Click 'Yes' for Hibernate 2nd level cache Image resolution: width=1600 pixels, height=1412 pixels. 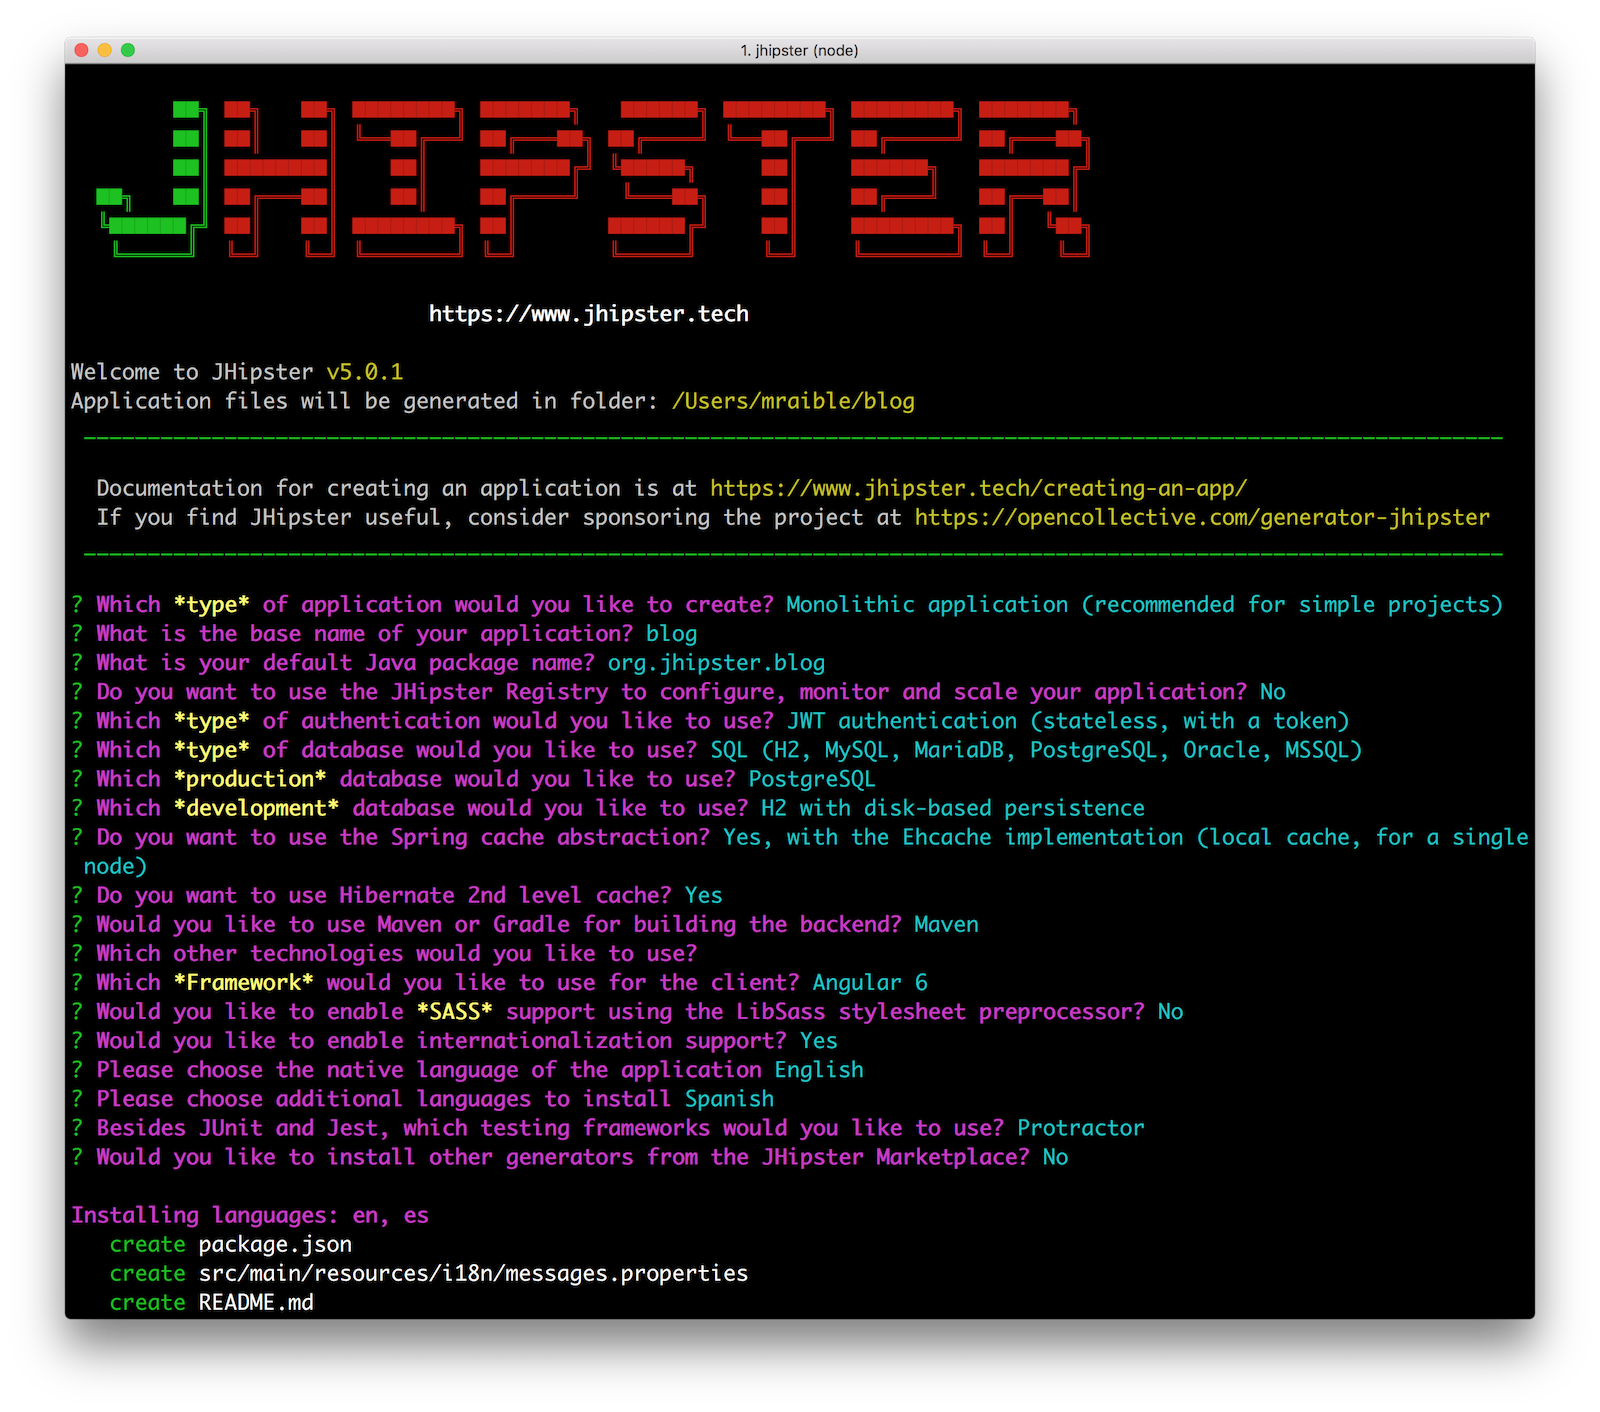pyautogui.click(x=704, y=895)
